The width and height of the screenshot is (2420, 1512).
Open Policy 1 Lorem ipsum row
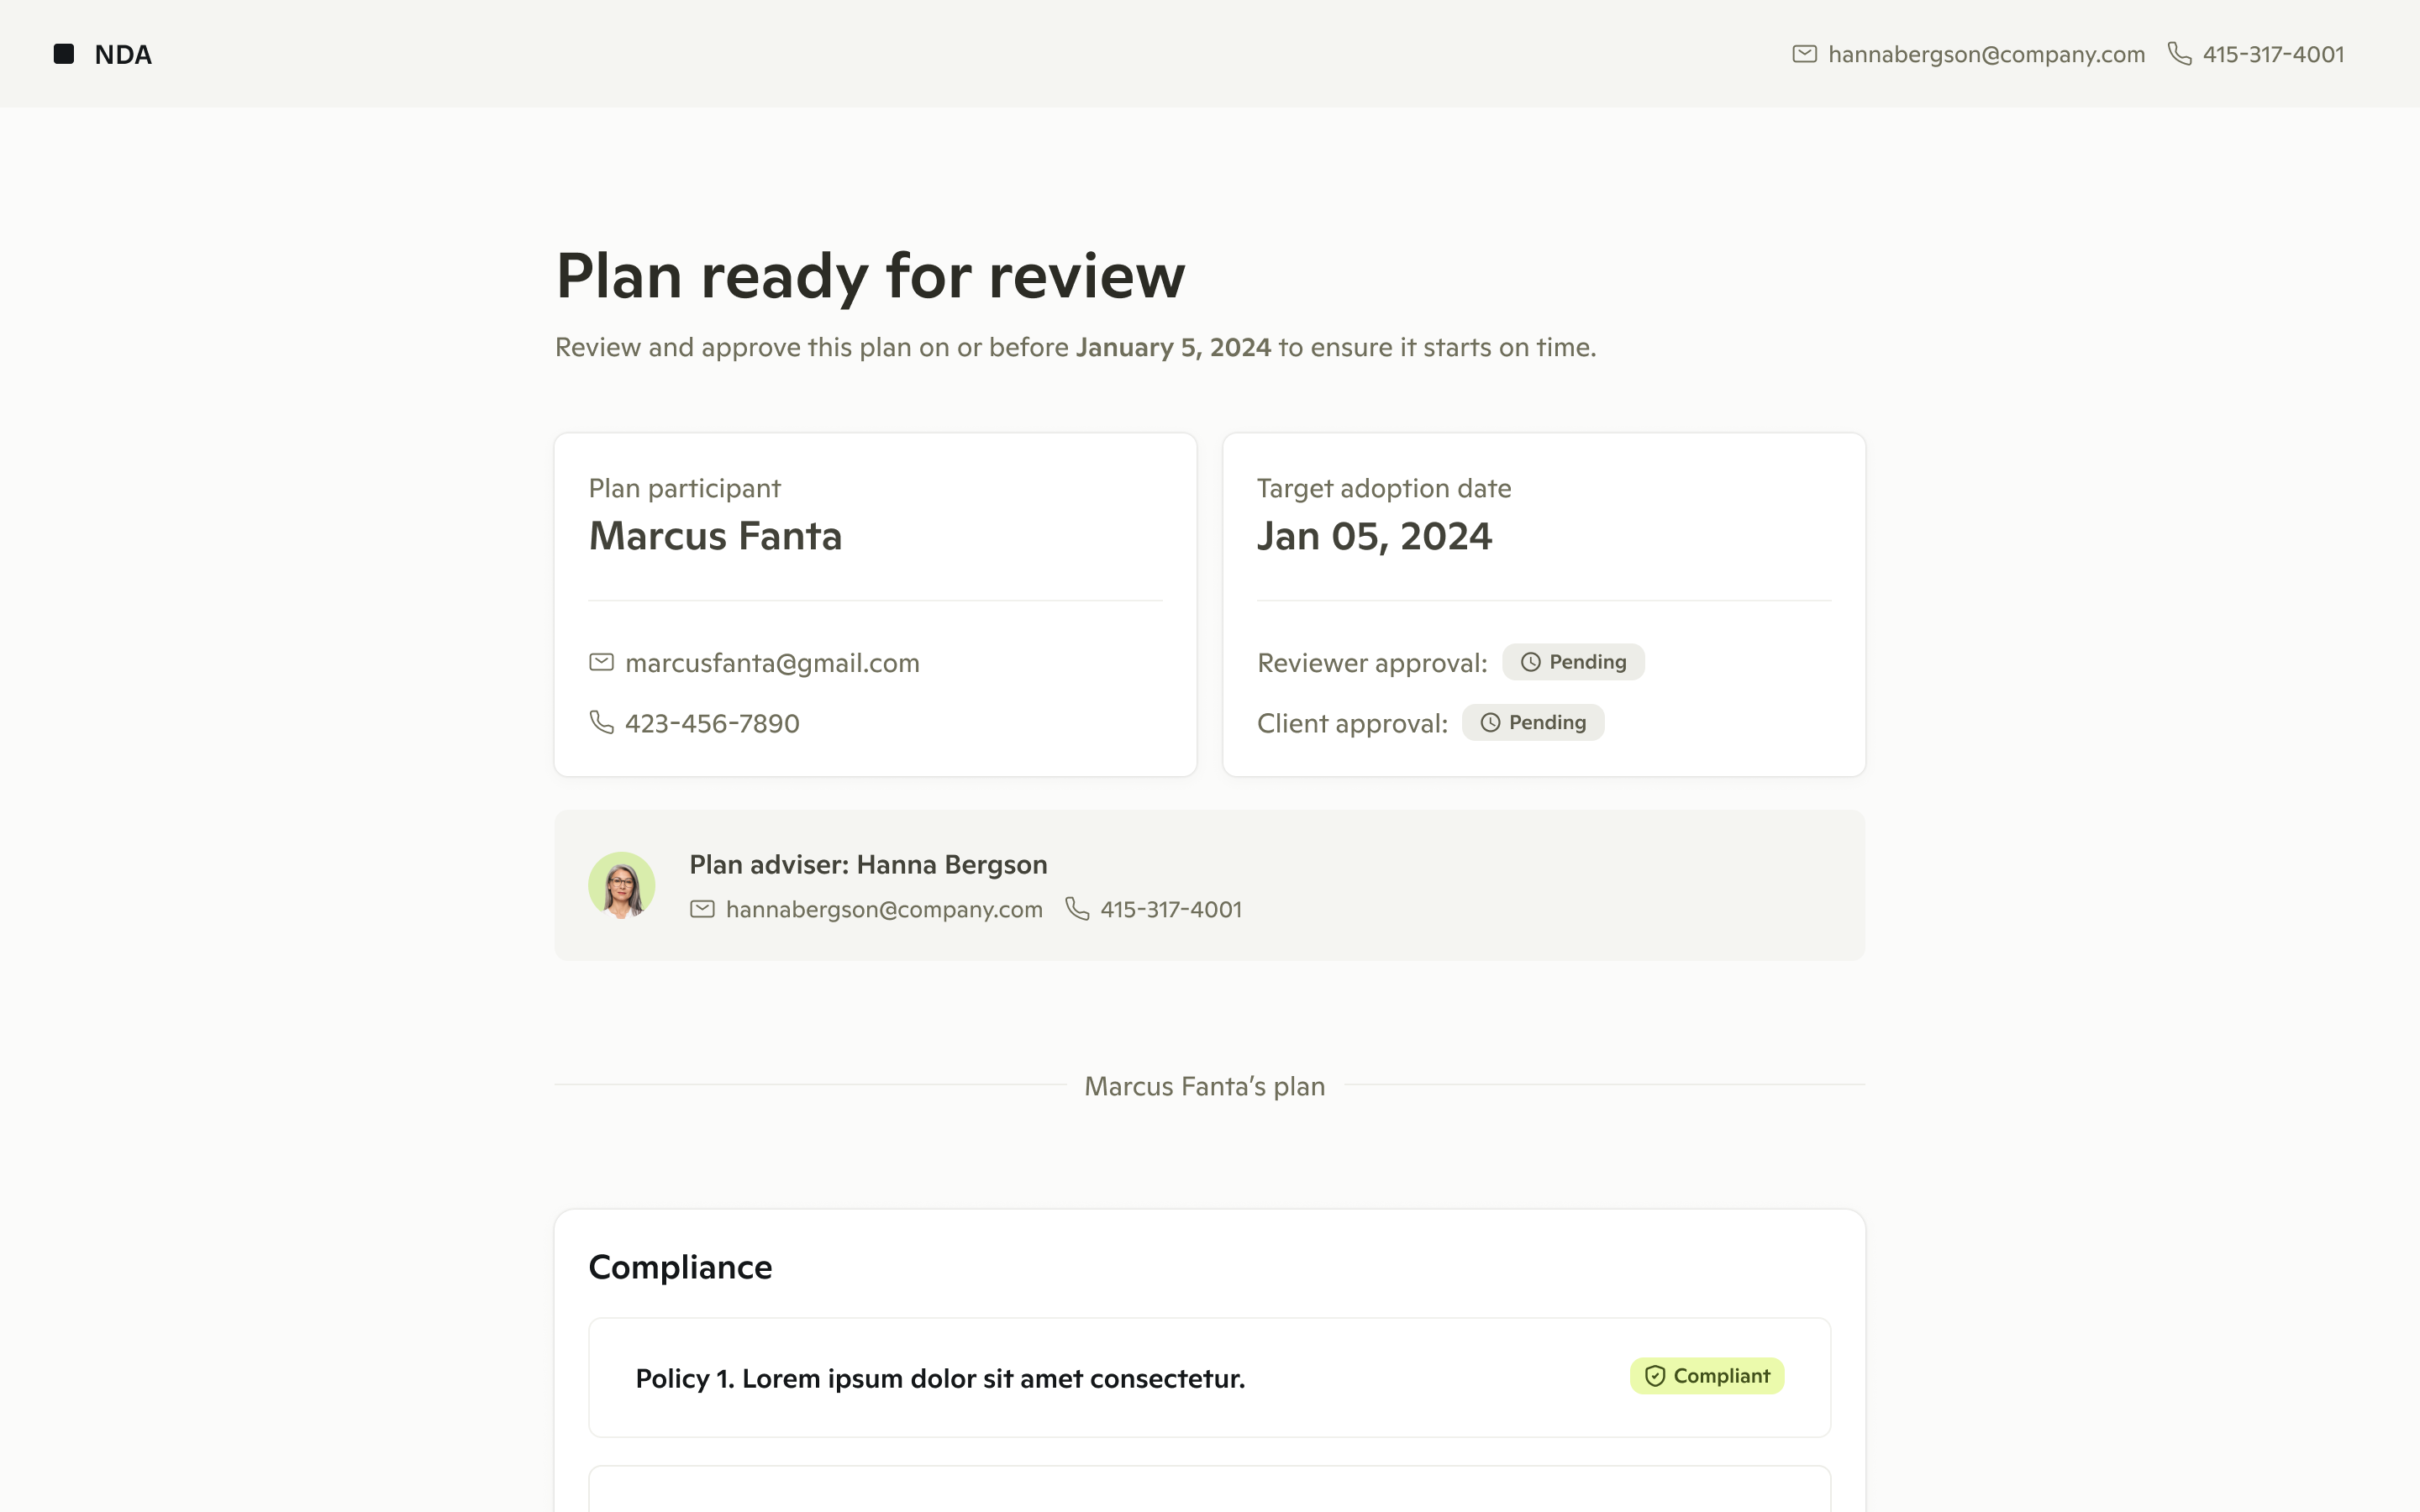click(x=940, y=1378)
